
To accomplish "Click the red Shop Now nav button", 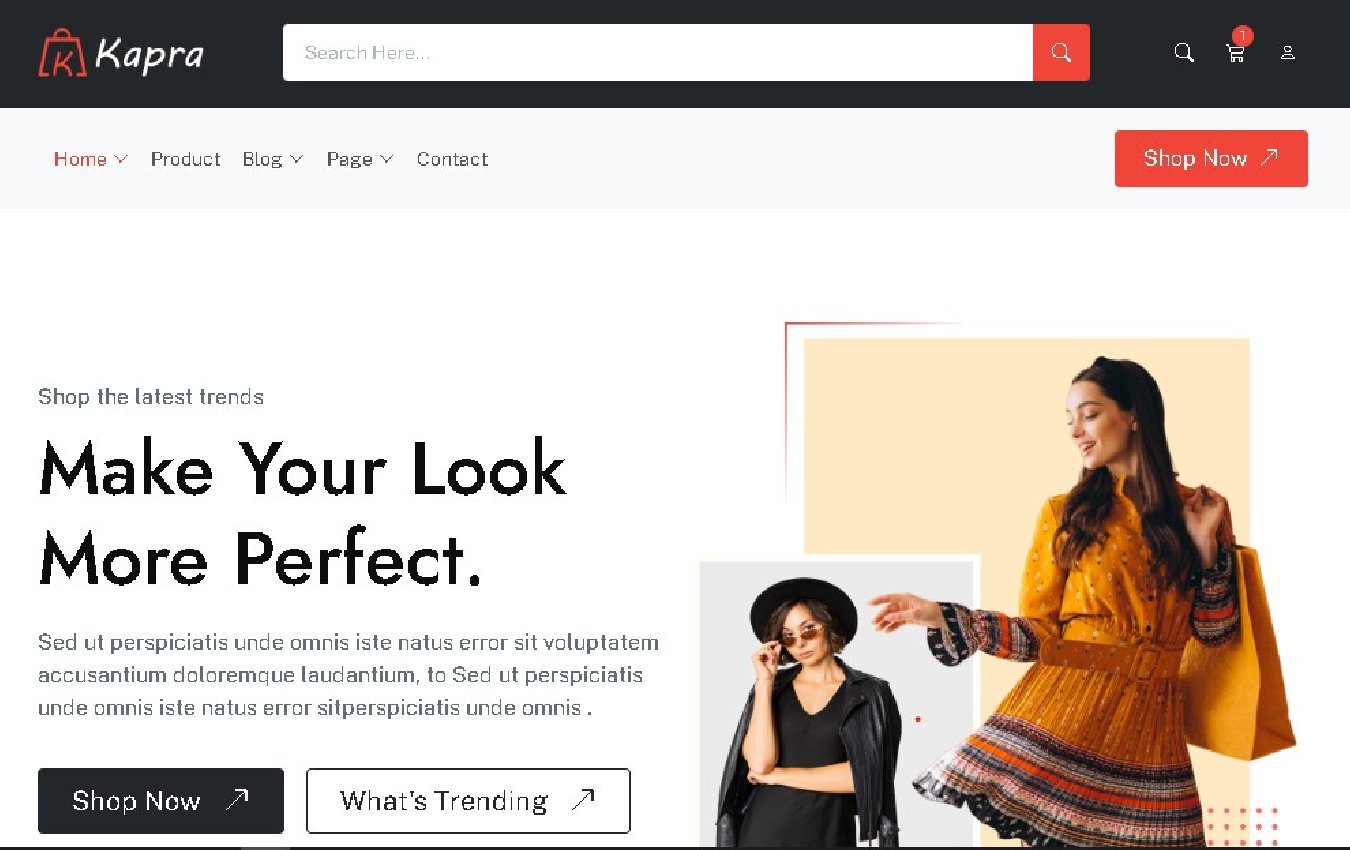I will point(1211,158).
